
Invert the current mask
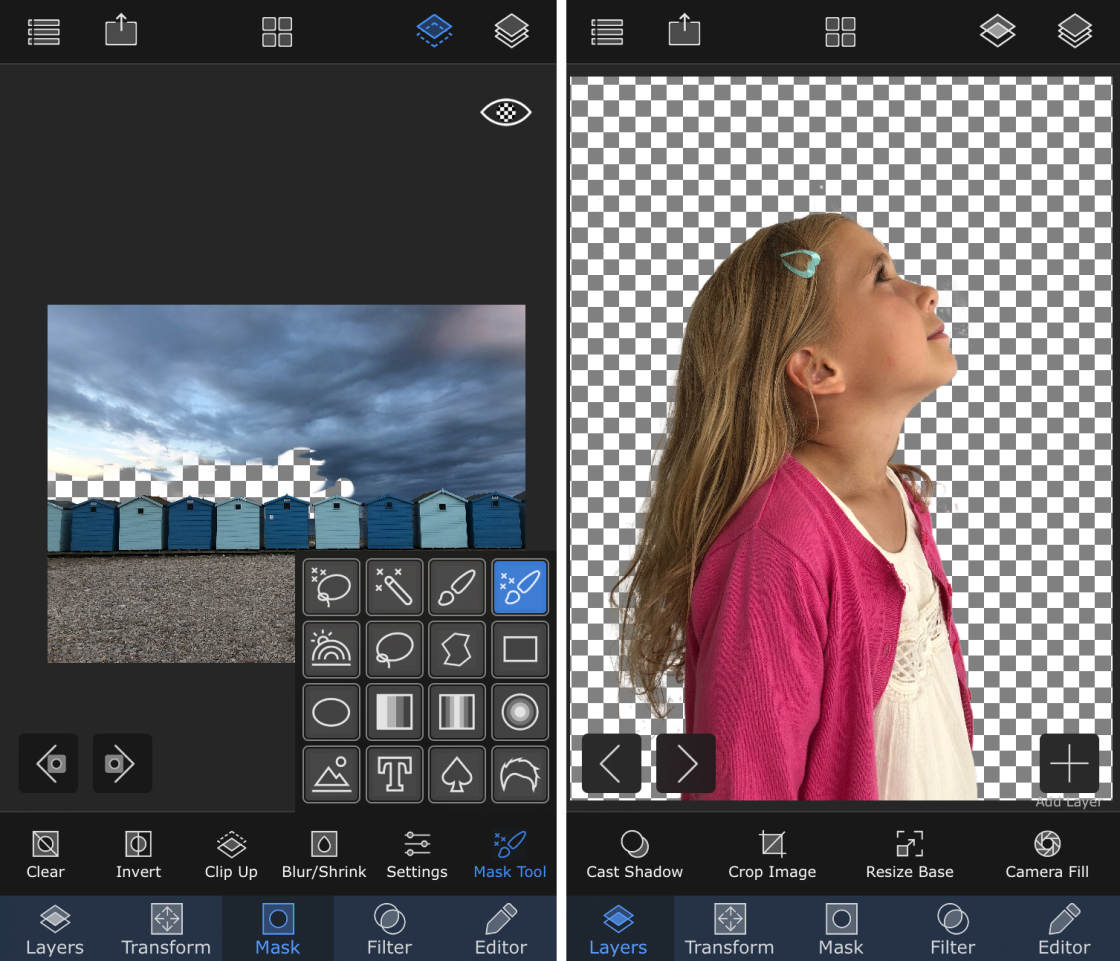[138, 854]
